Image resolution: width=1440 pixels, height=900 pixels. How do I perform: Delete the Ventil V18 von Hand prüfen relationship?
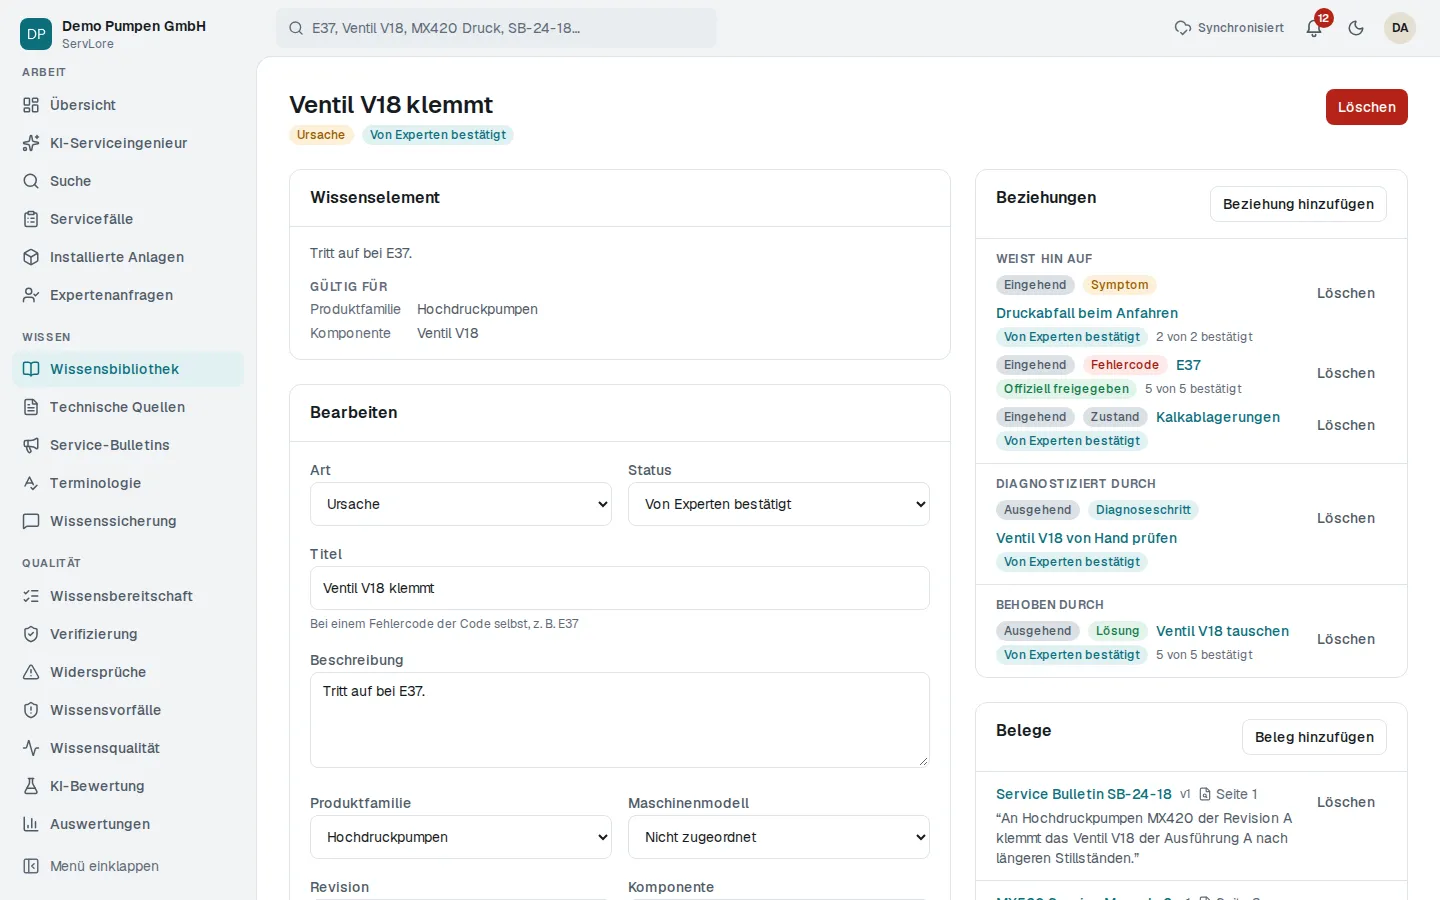click(1346, 518)
